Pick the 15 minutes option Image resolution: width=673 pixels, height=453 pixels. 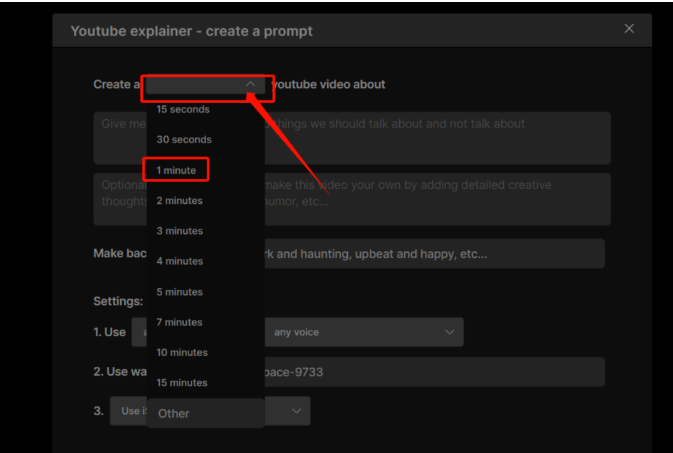click(182, 382)
